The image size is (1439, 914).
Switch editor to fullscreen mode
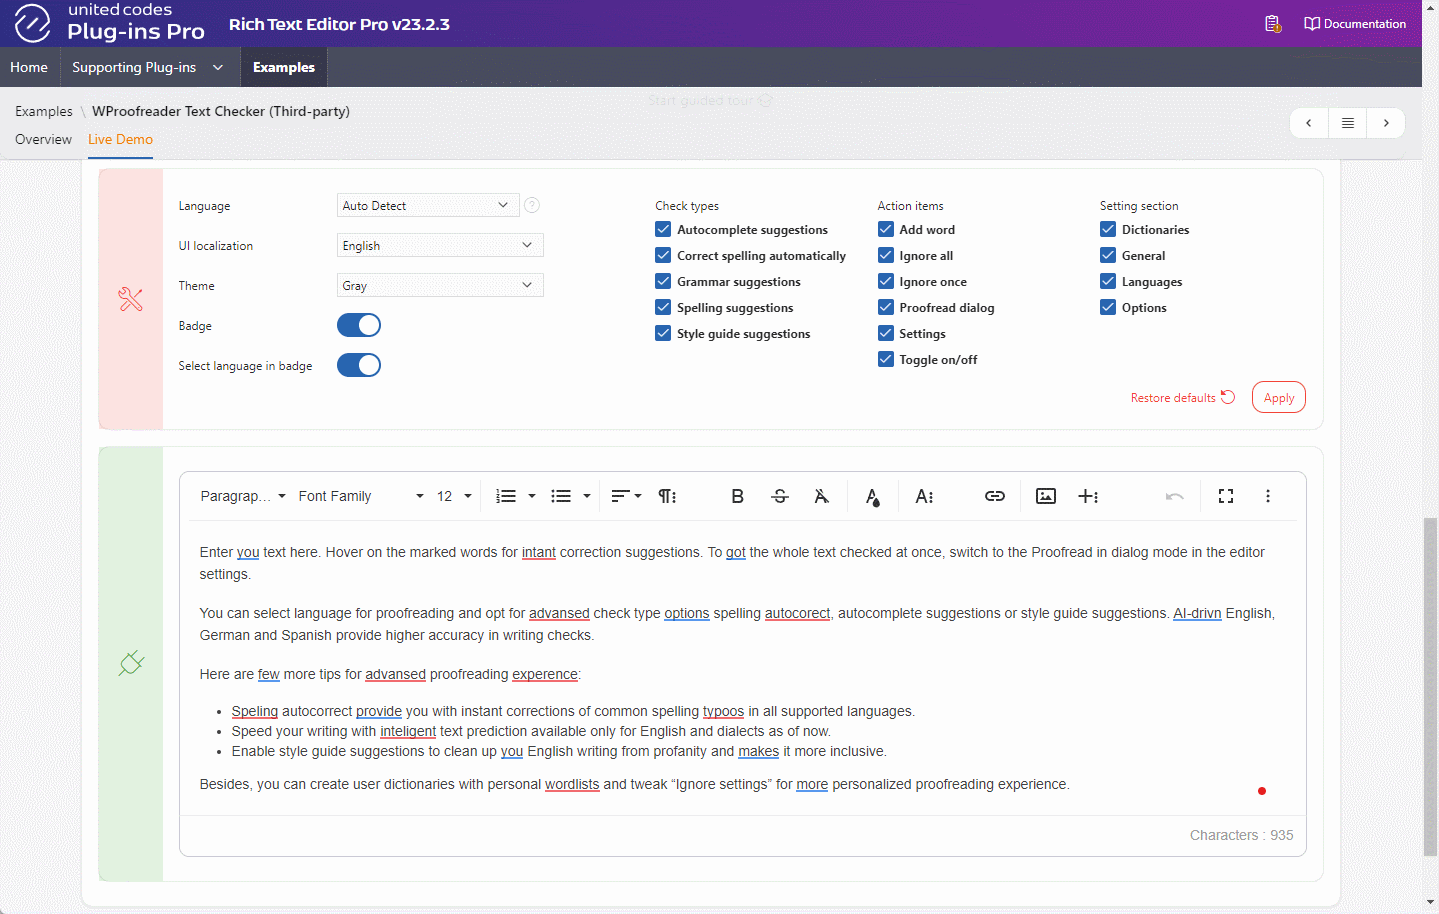(1226, 496)
